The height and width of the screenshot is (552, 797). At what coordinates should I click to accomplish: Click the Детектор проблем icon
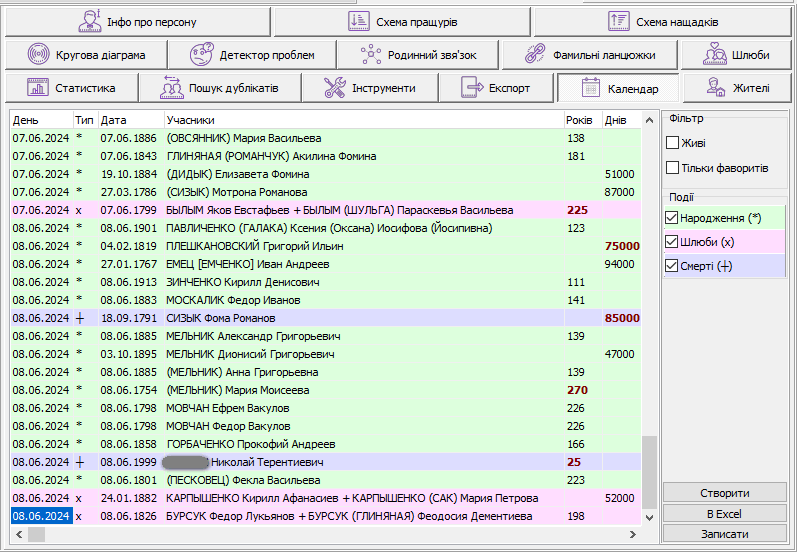pos(202,54)
